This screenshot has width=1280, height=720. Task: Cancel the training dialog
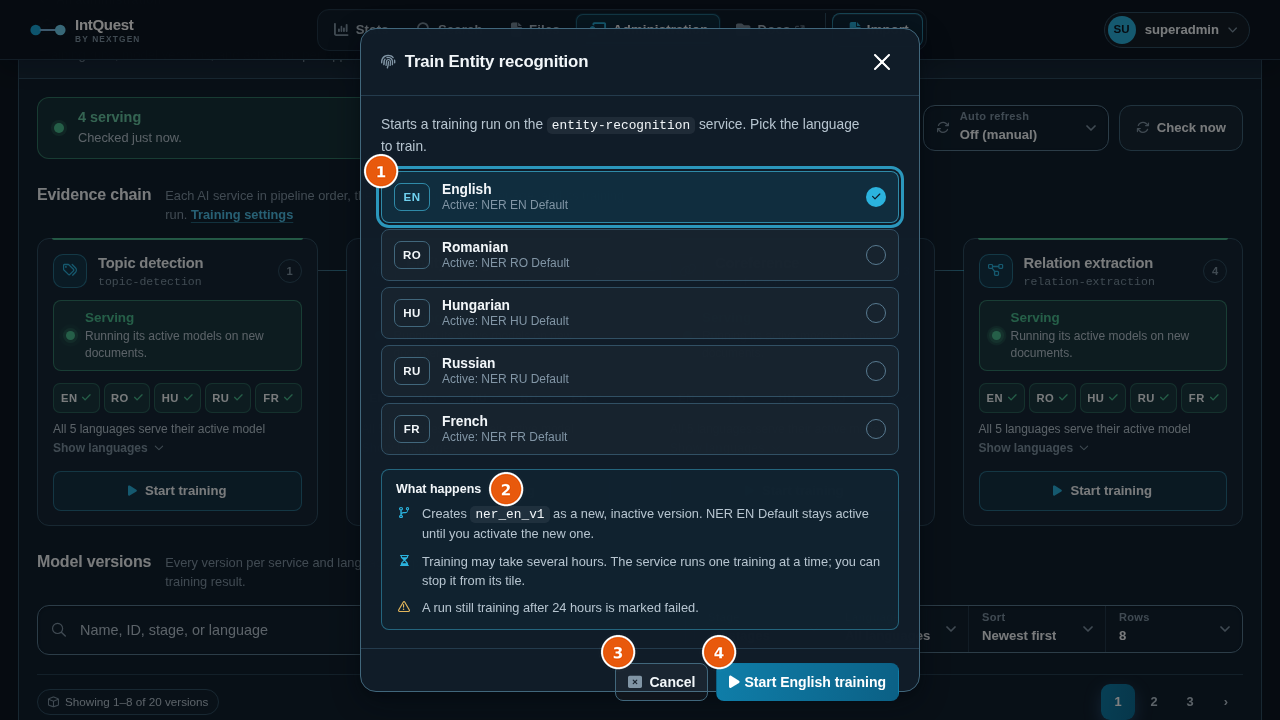[661, 682]
